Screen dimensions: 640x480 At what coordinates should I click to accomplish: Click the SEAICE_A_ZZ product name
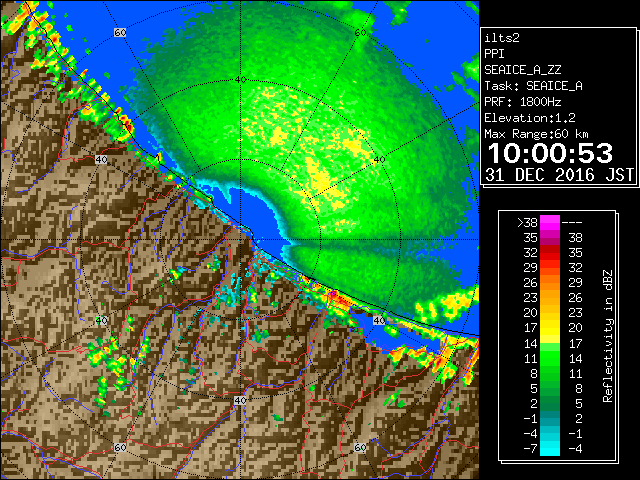click(x=522, y=70)
